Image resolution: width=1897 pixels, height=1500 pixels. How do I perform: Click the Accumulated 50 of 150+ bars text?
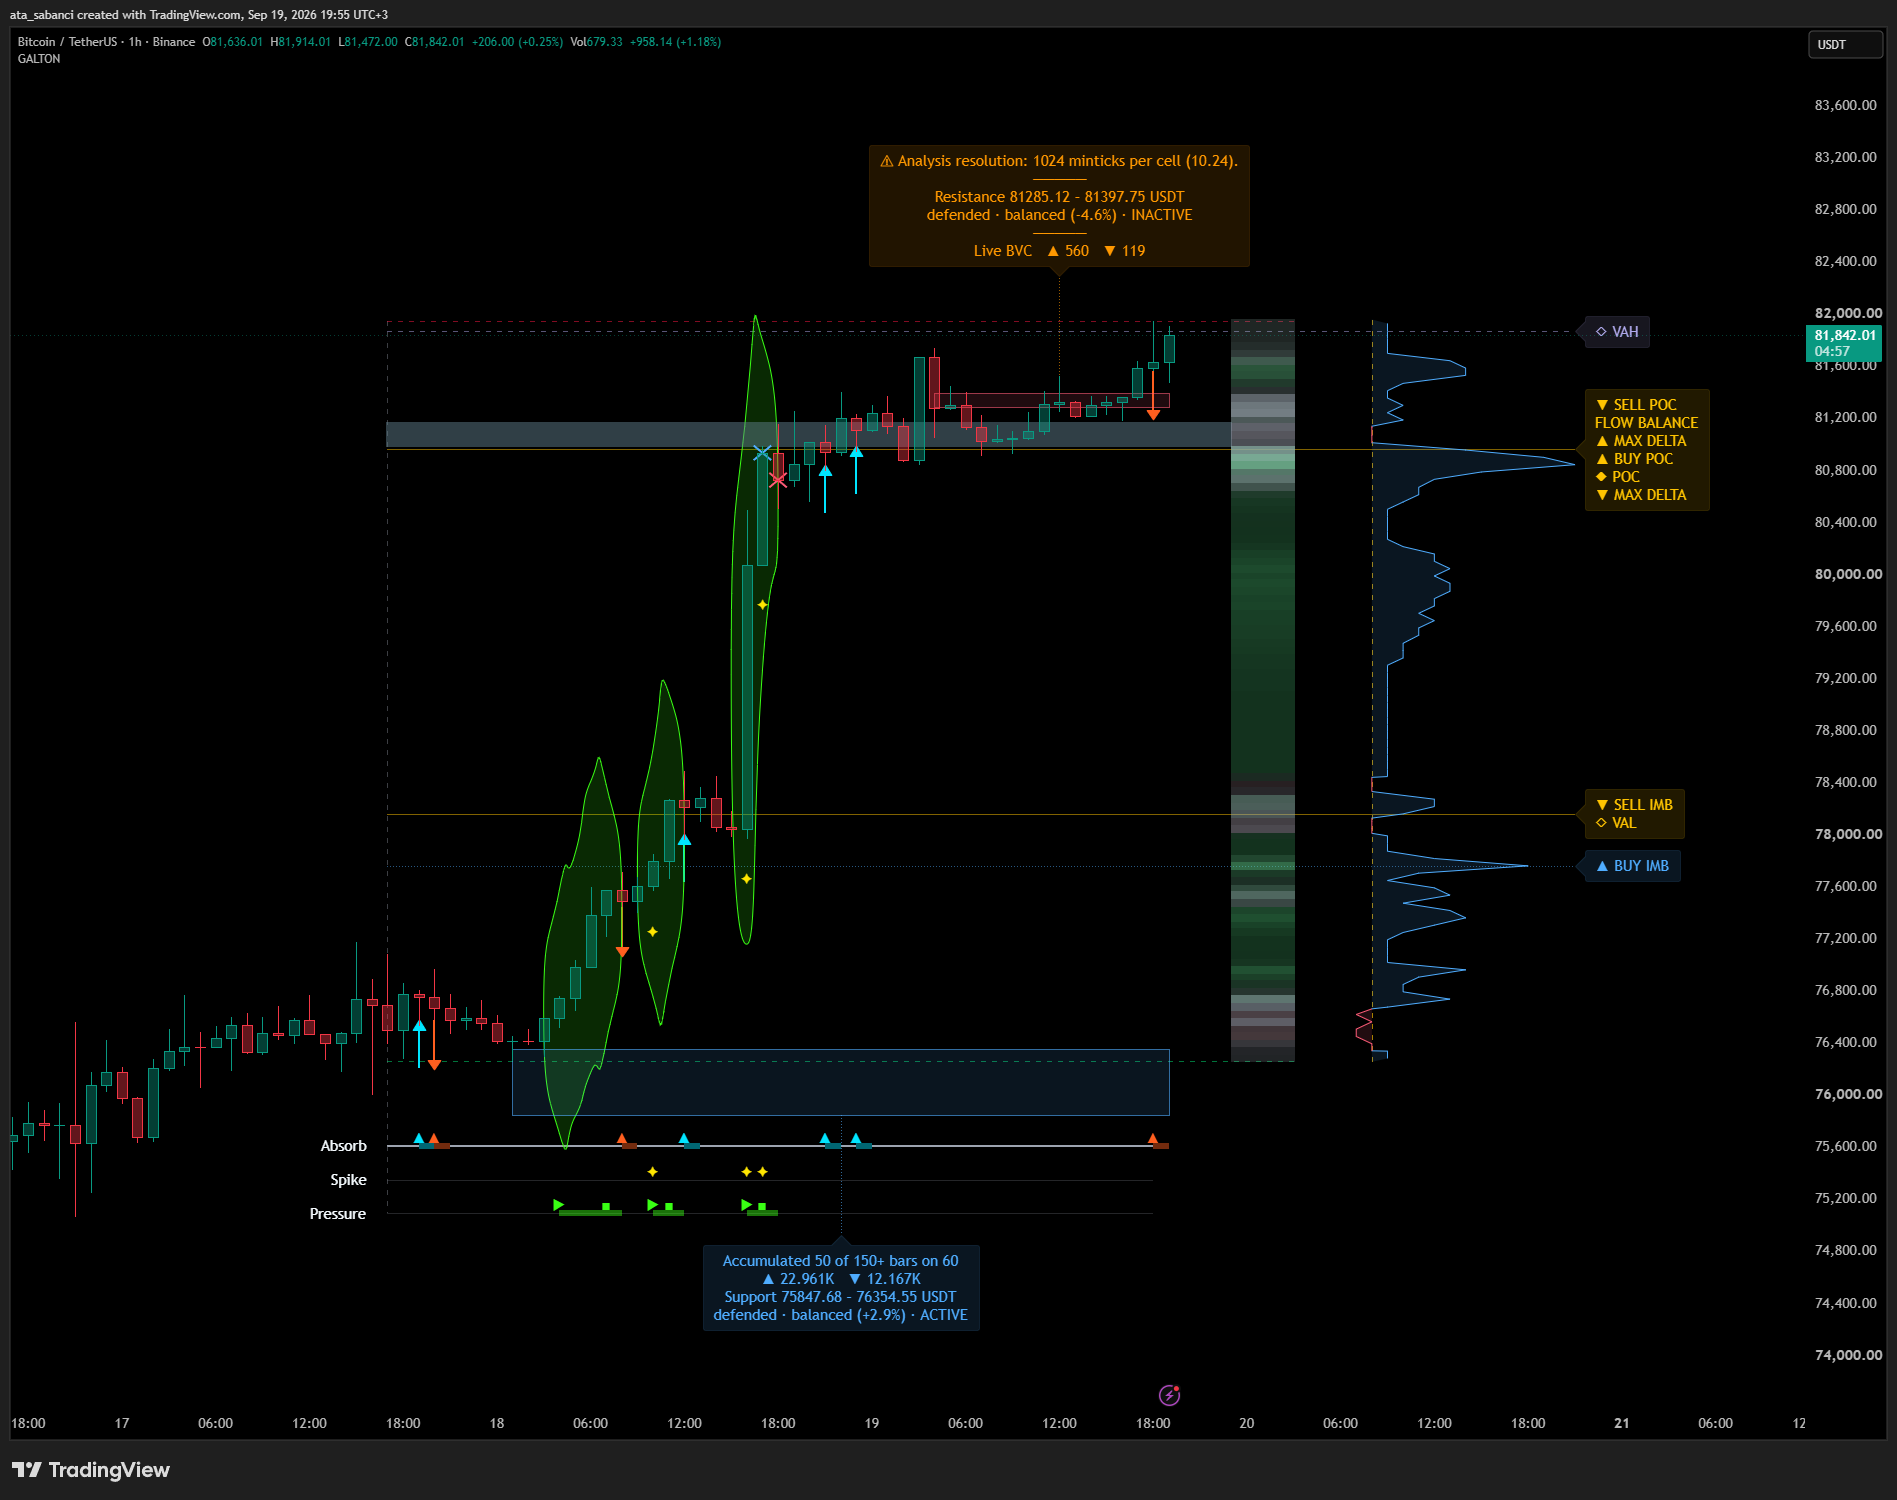840,1261
